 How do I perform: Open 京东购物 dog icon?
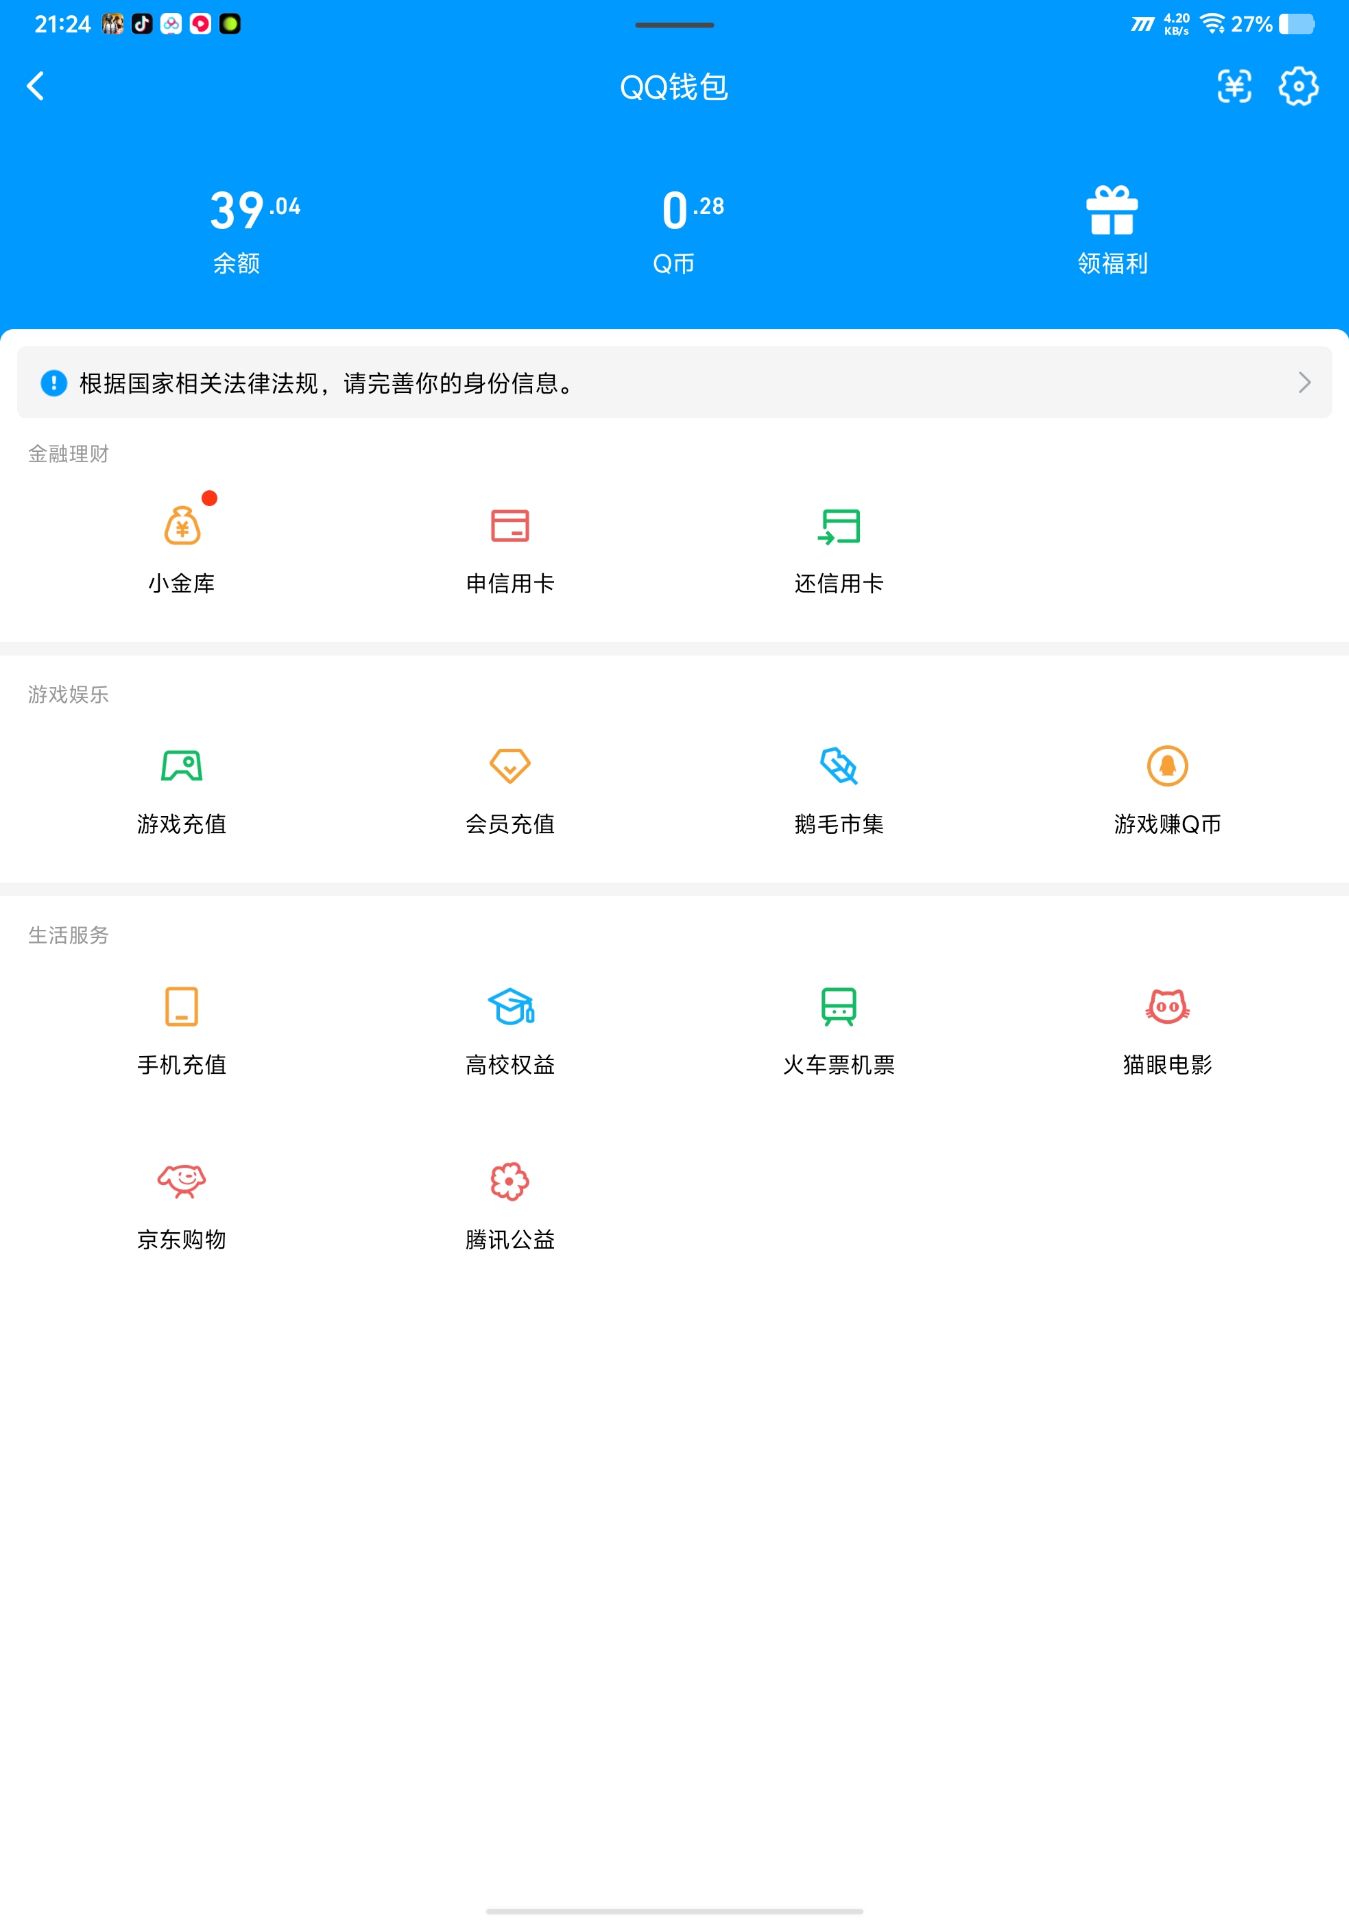182,1181
